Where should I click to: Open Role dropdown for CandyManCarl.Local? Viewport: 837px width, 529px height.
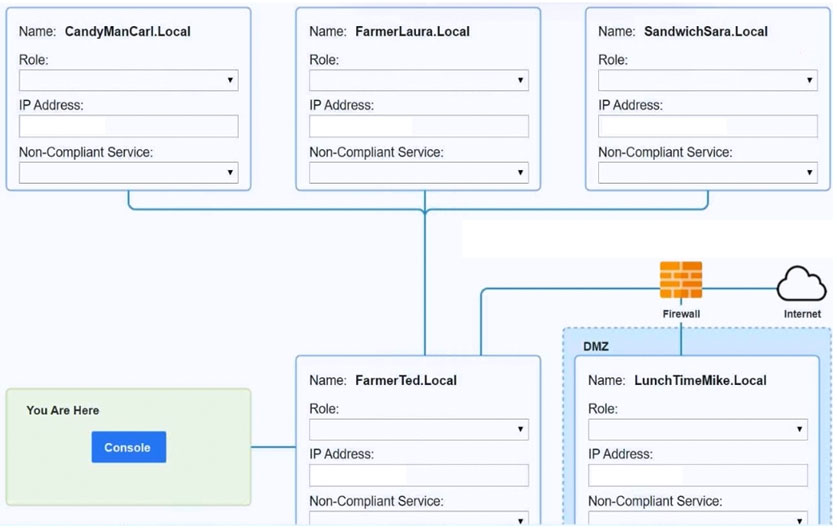pyautogui.click(x=128, y=81)
